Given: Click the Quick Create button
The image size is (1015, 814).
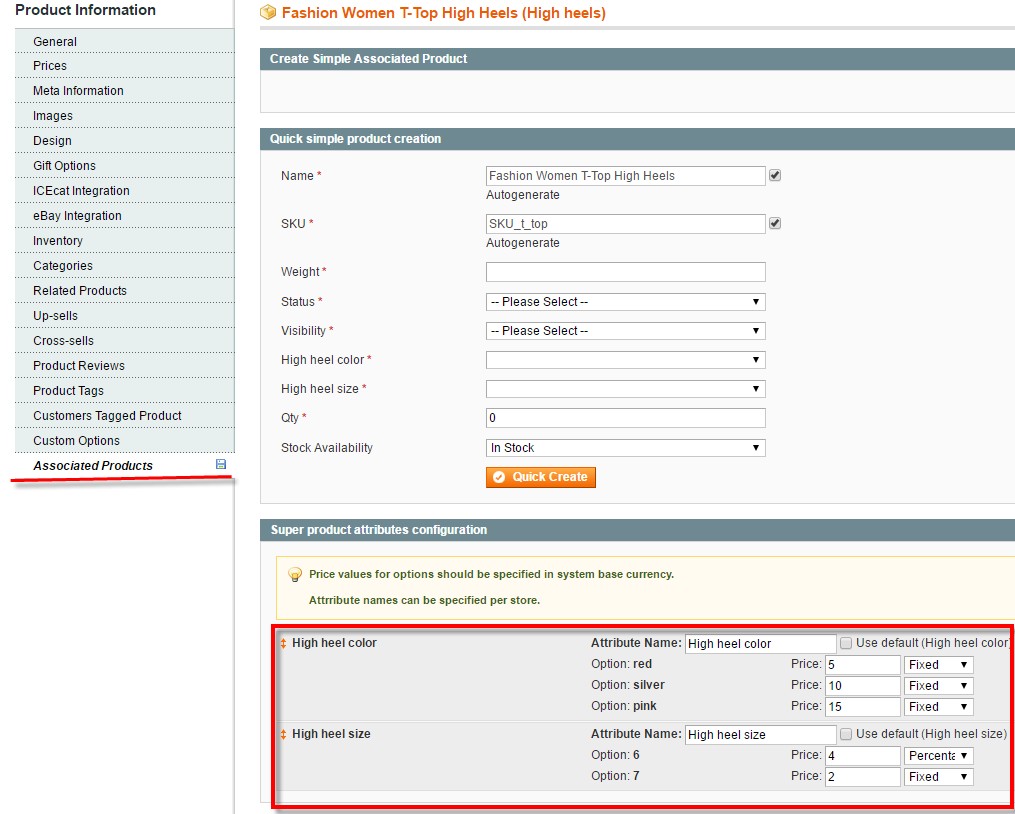Looking at the screenshot, I should point(540,477).
